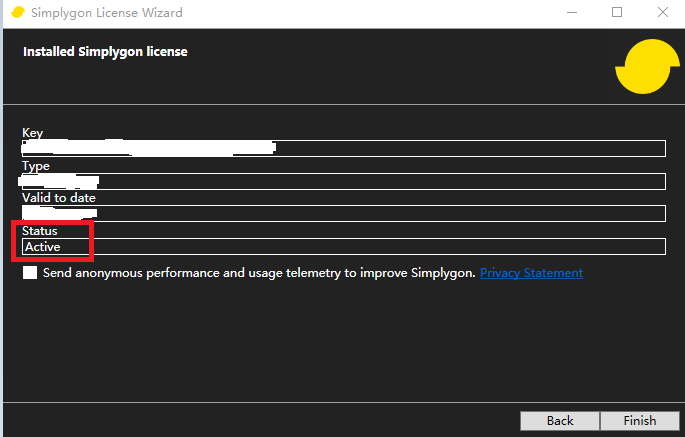Minimize the License Wizard window
The height and width of the screenshot is (437, 685).
pyautogui.click(x=571, y=13)
